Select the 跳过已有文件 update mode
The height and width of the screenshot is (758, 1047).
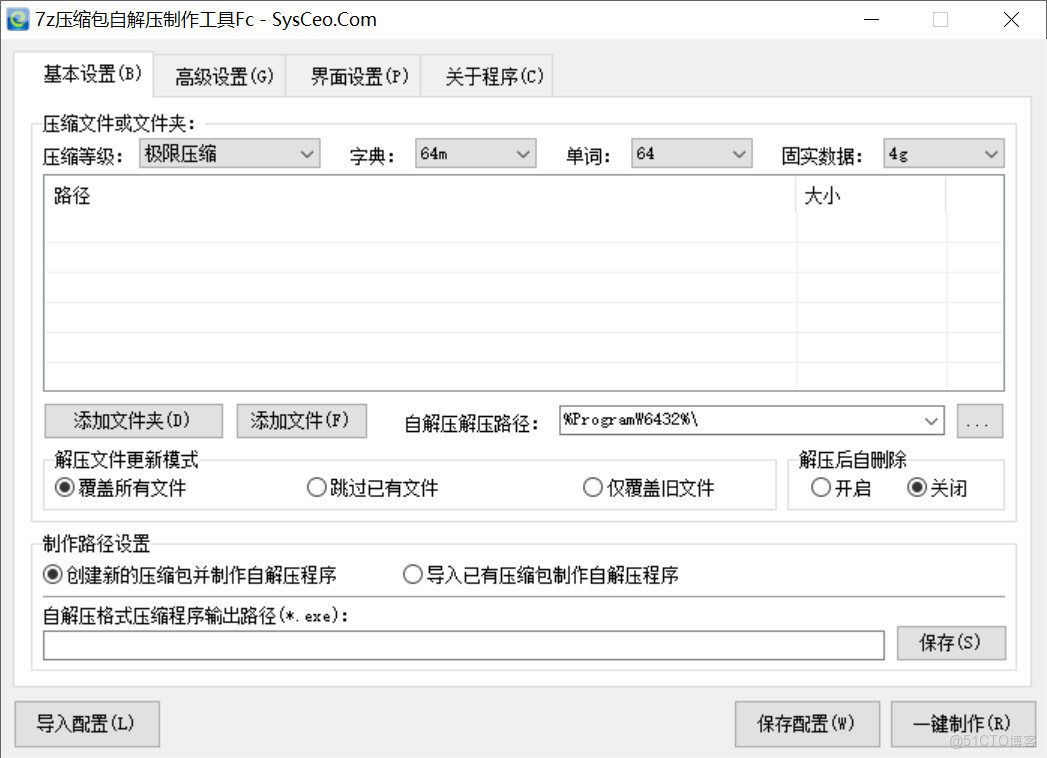click(x=317, y=487)
